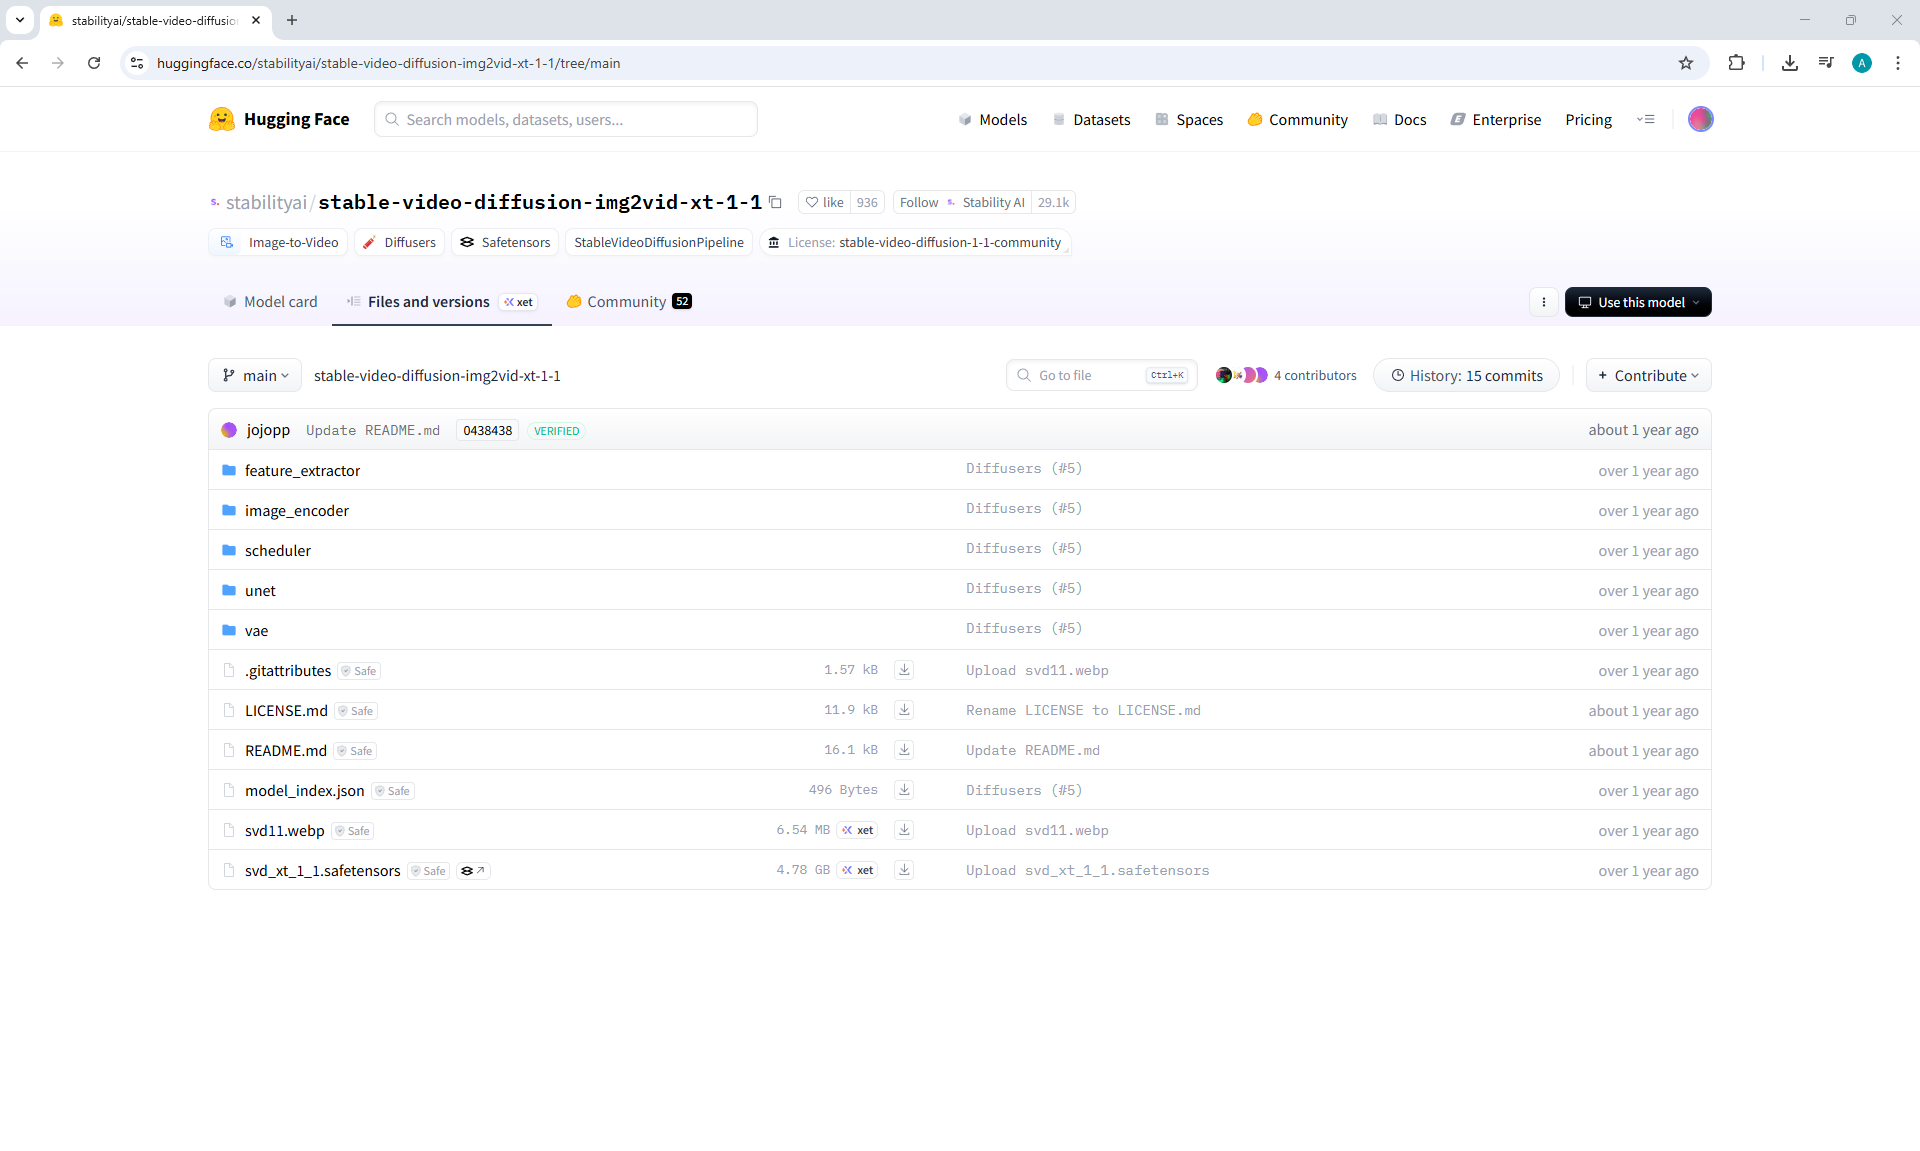The image size is (1920, 1151).
Task: Download the LICENSE.md file
Action: pos(904,710)
